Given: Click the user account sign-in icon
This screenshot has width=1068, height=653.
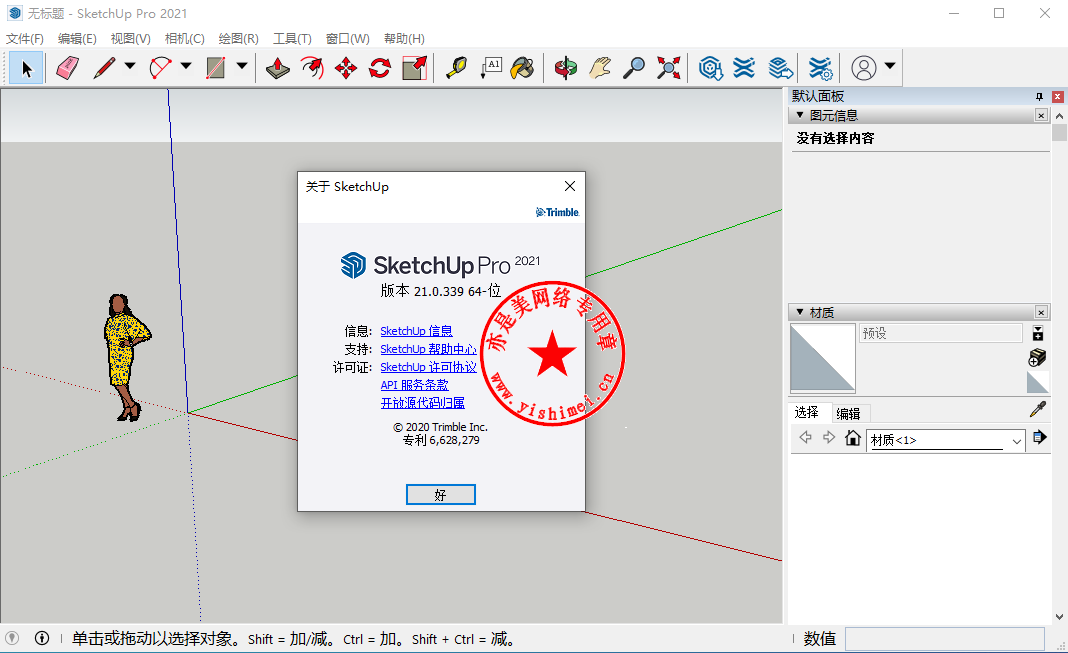Looking at the screenshot, I should click(x=864, y=68).
